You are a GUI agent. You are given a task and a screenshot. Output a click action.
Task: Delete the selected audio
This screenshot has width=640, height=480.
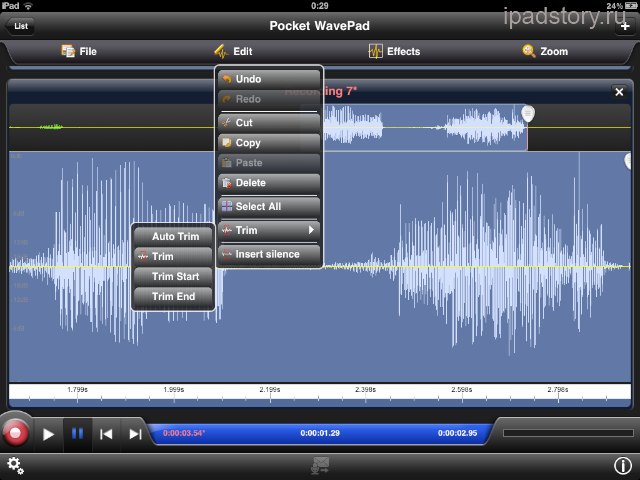pyautogui.click(x=269, y=183)
